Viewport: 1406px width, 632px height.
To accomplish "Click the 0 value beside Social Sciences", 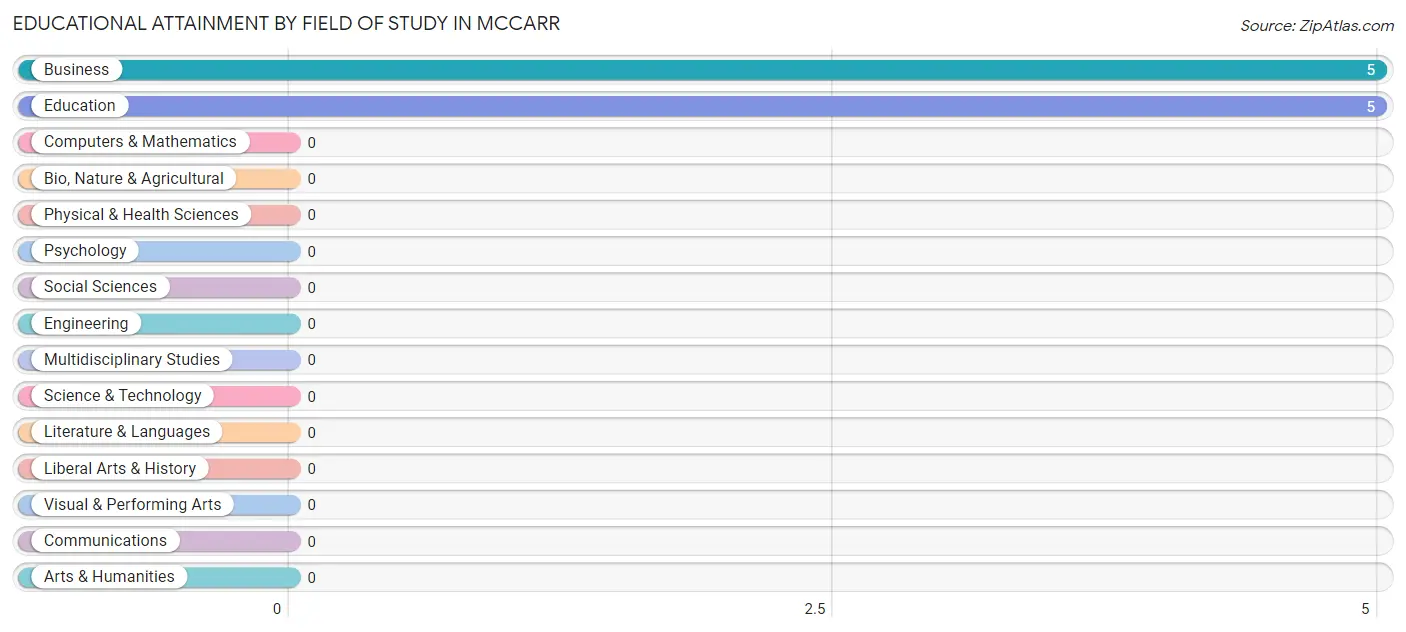I will pyautogui.click(x=311, y=288).
